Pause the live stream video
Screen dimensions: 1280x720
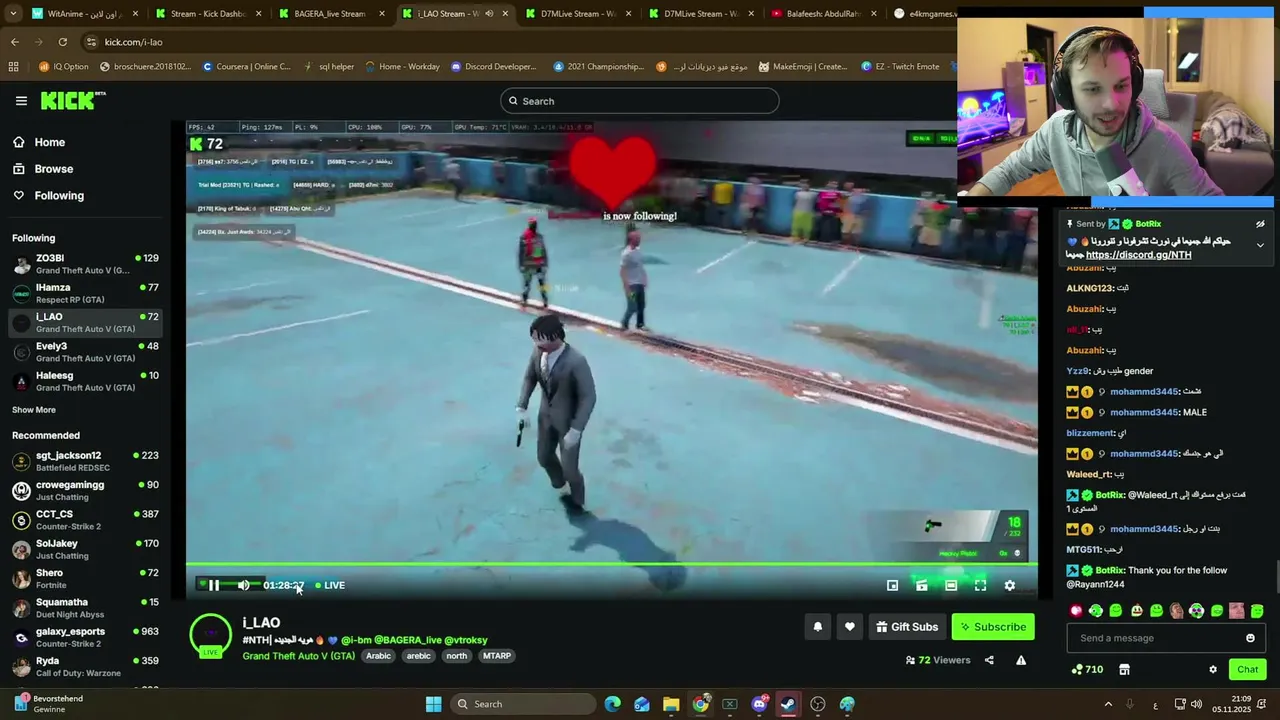coord(214,585)
